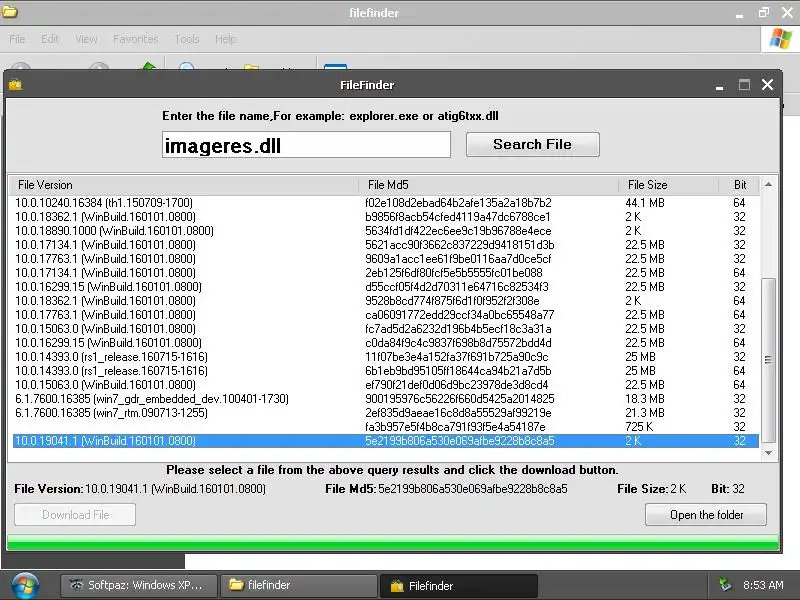This screenshot has width=800, height=600.
Task: Open the Tools menu in filefinder window
Action: pyautogui.click(x=187, y=39)
